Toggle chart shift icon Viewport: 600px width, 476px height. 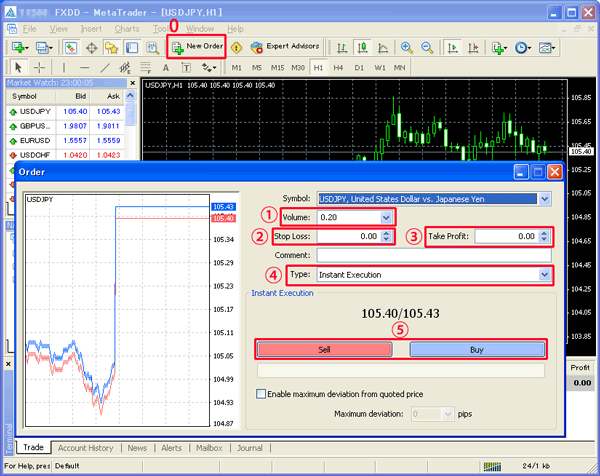pyautogui.click(x=473, y=48)
